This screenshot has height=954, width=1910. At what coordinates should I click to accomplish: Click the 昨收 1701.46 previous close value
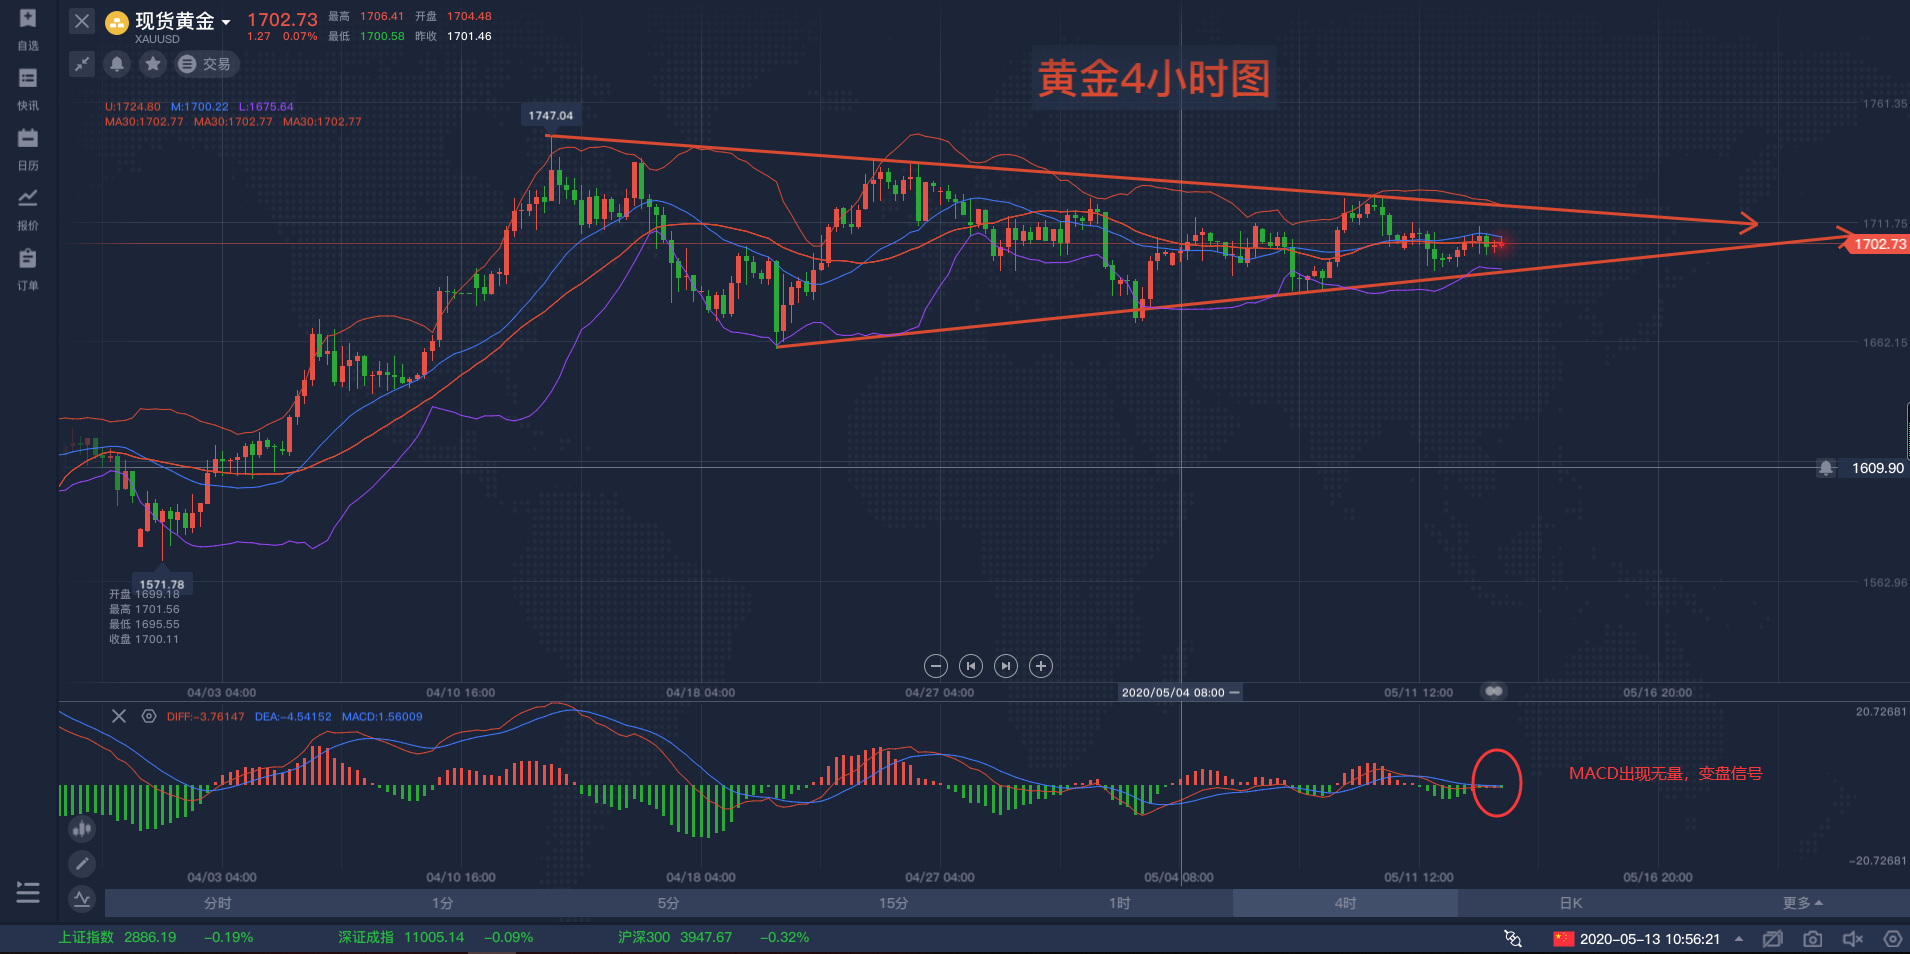(x=453, y=36)
